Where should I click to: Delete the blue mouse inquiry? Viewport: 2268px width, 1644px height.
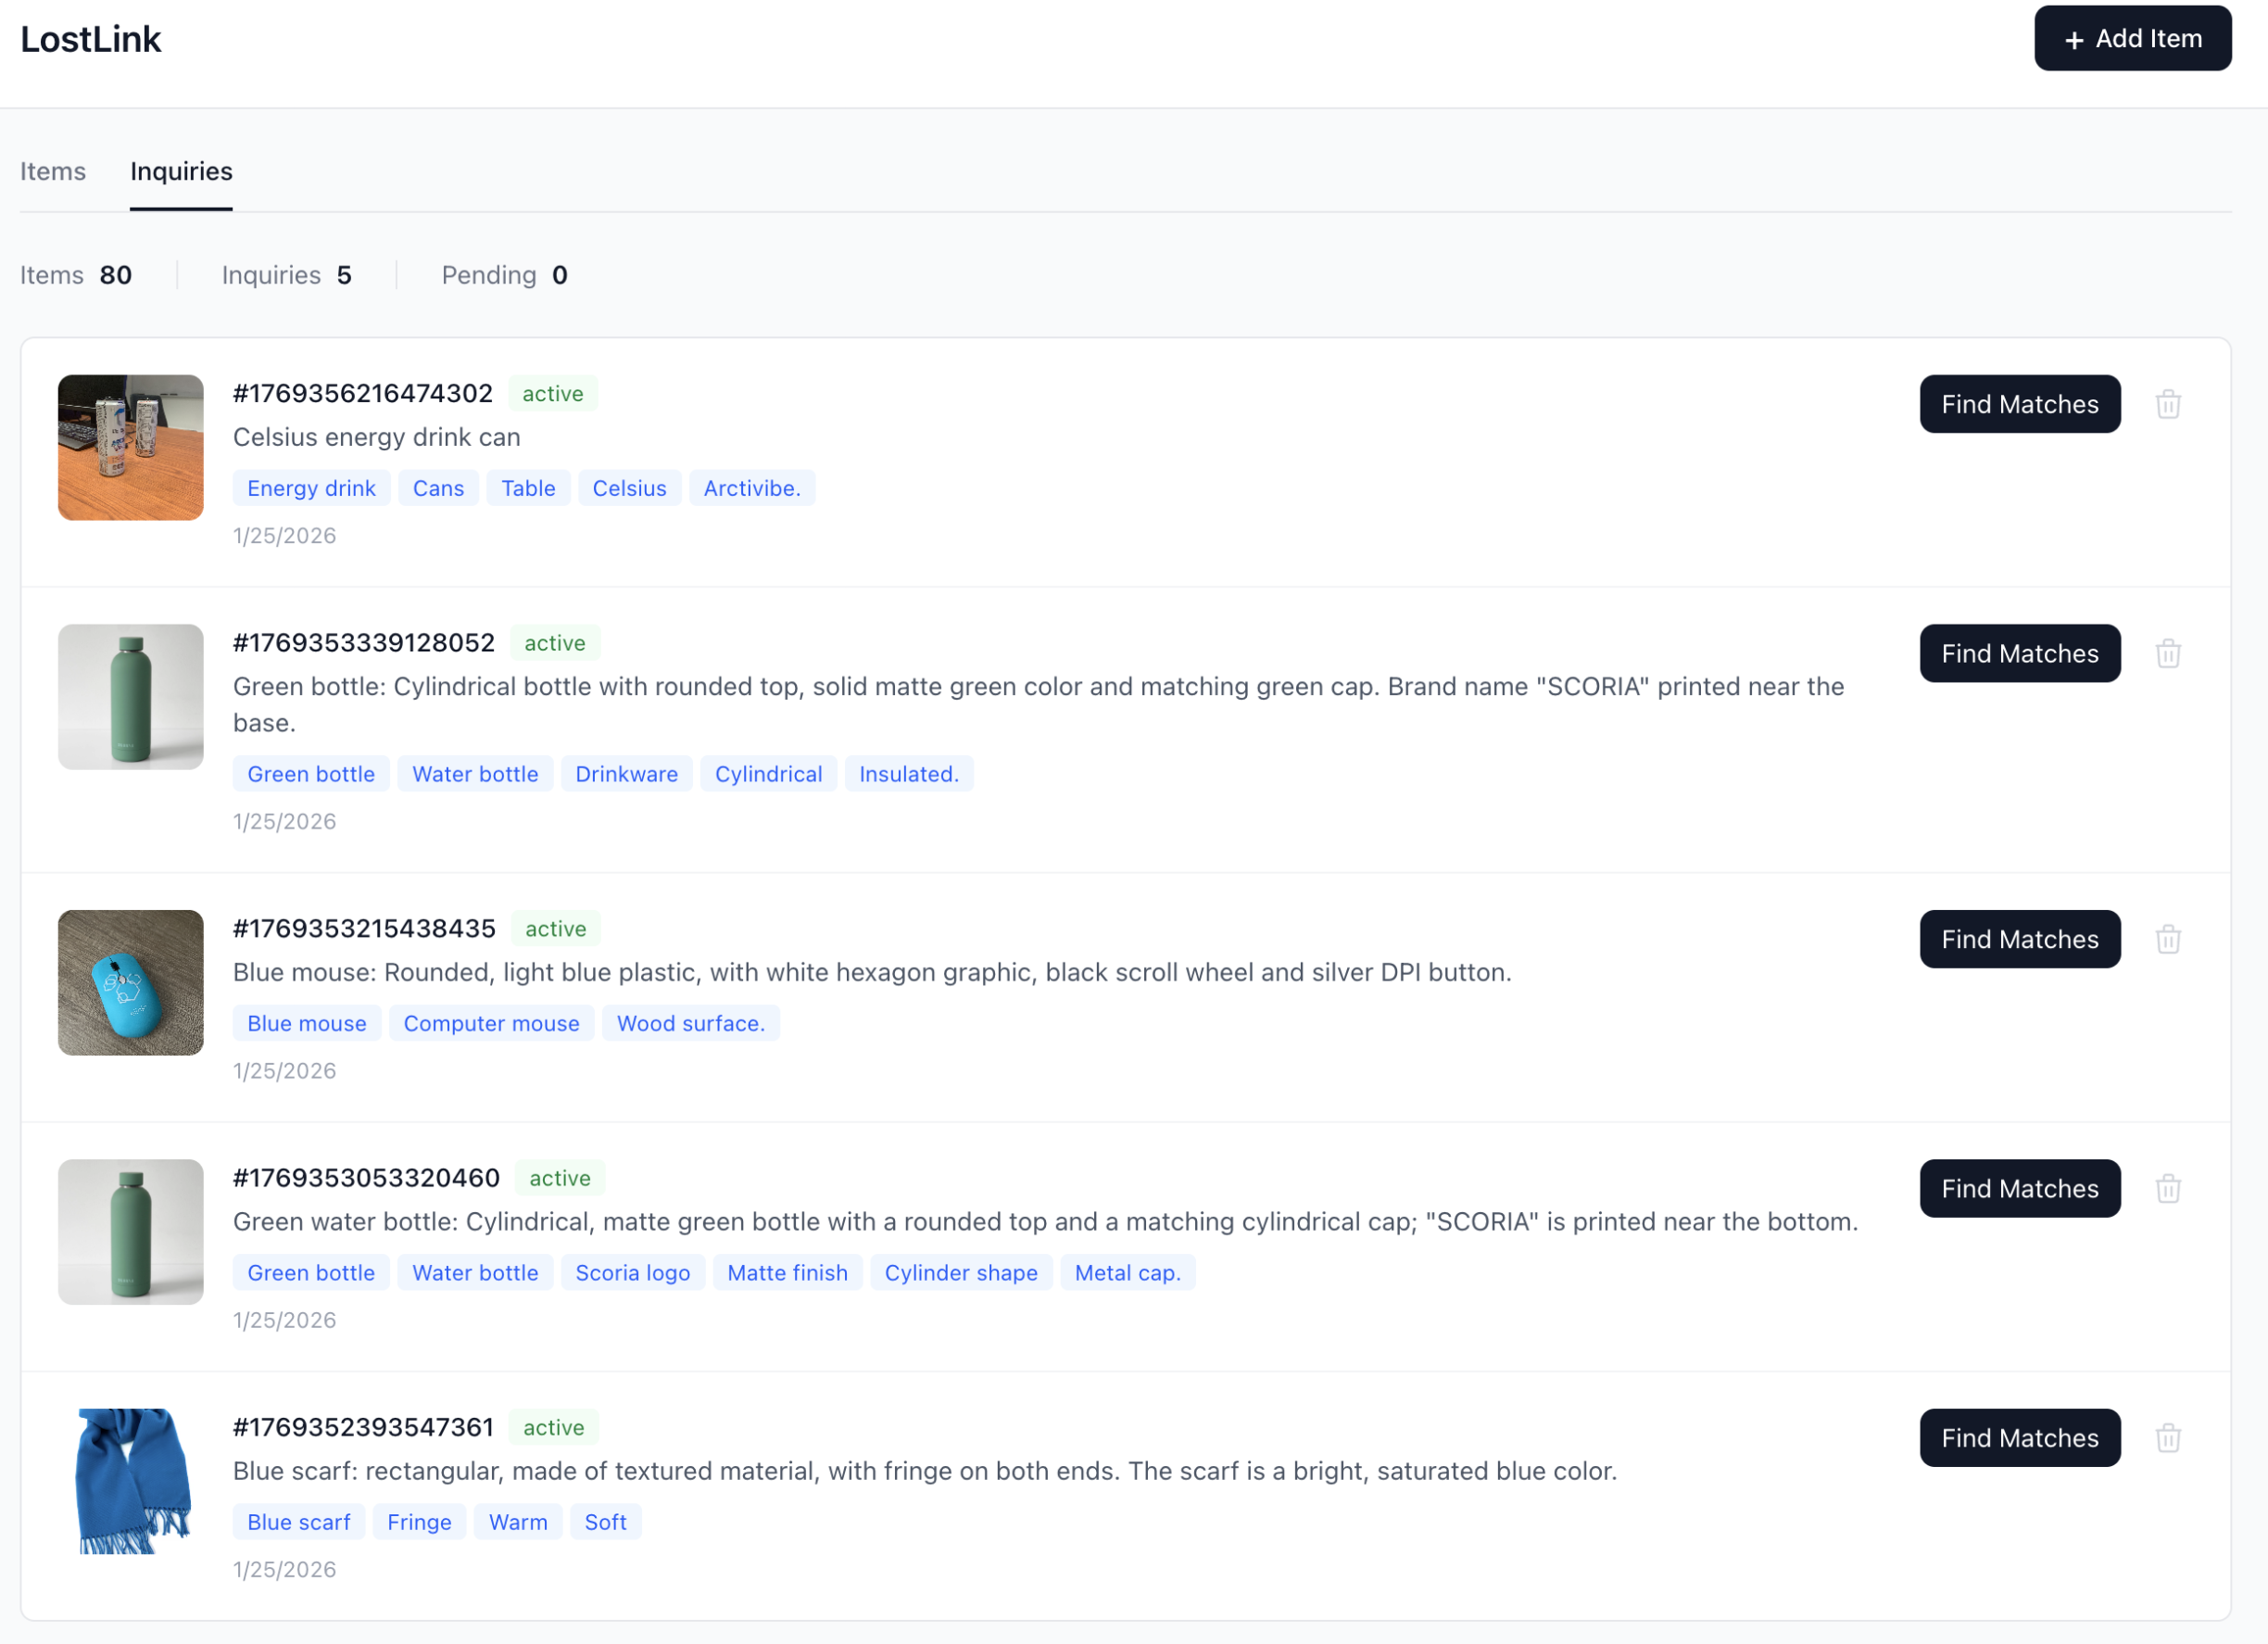point(2167,939)
